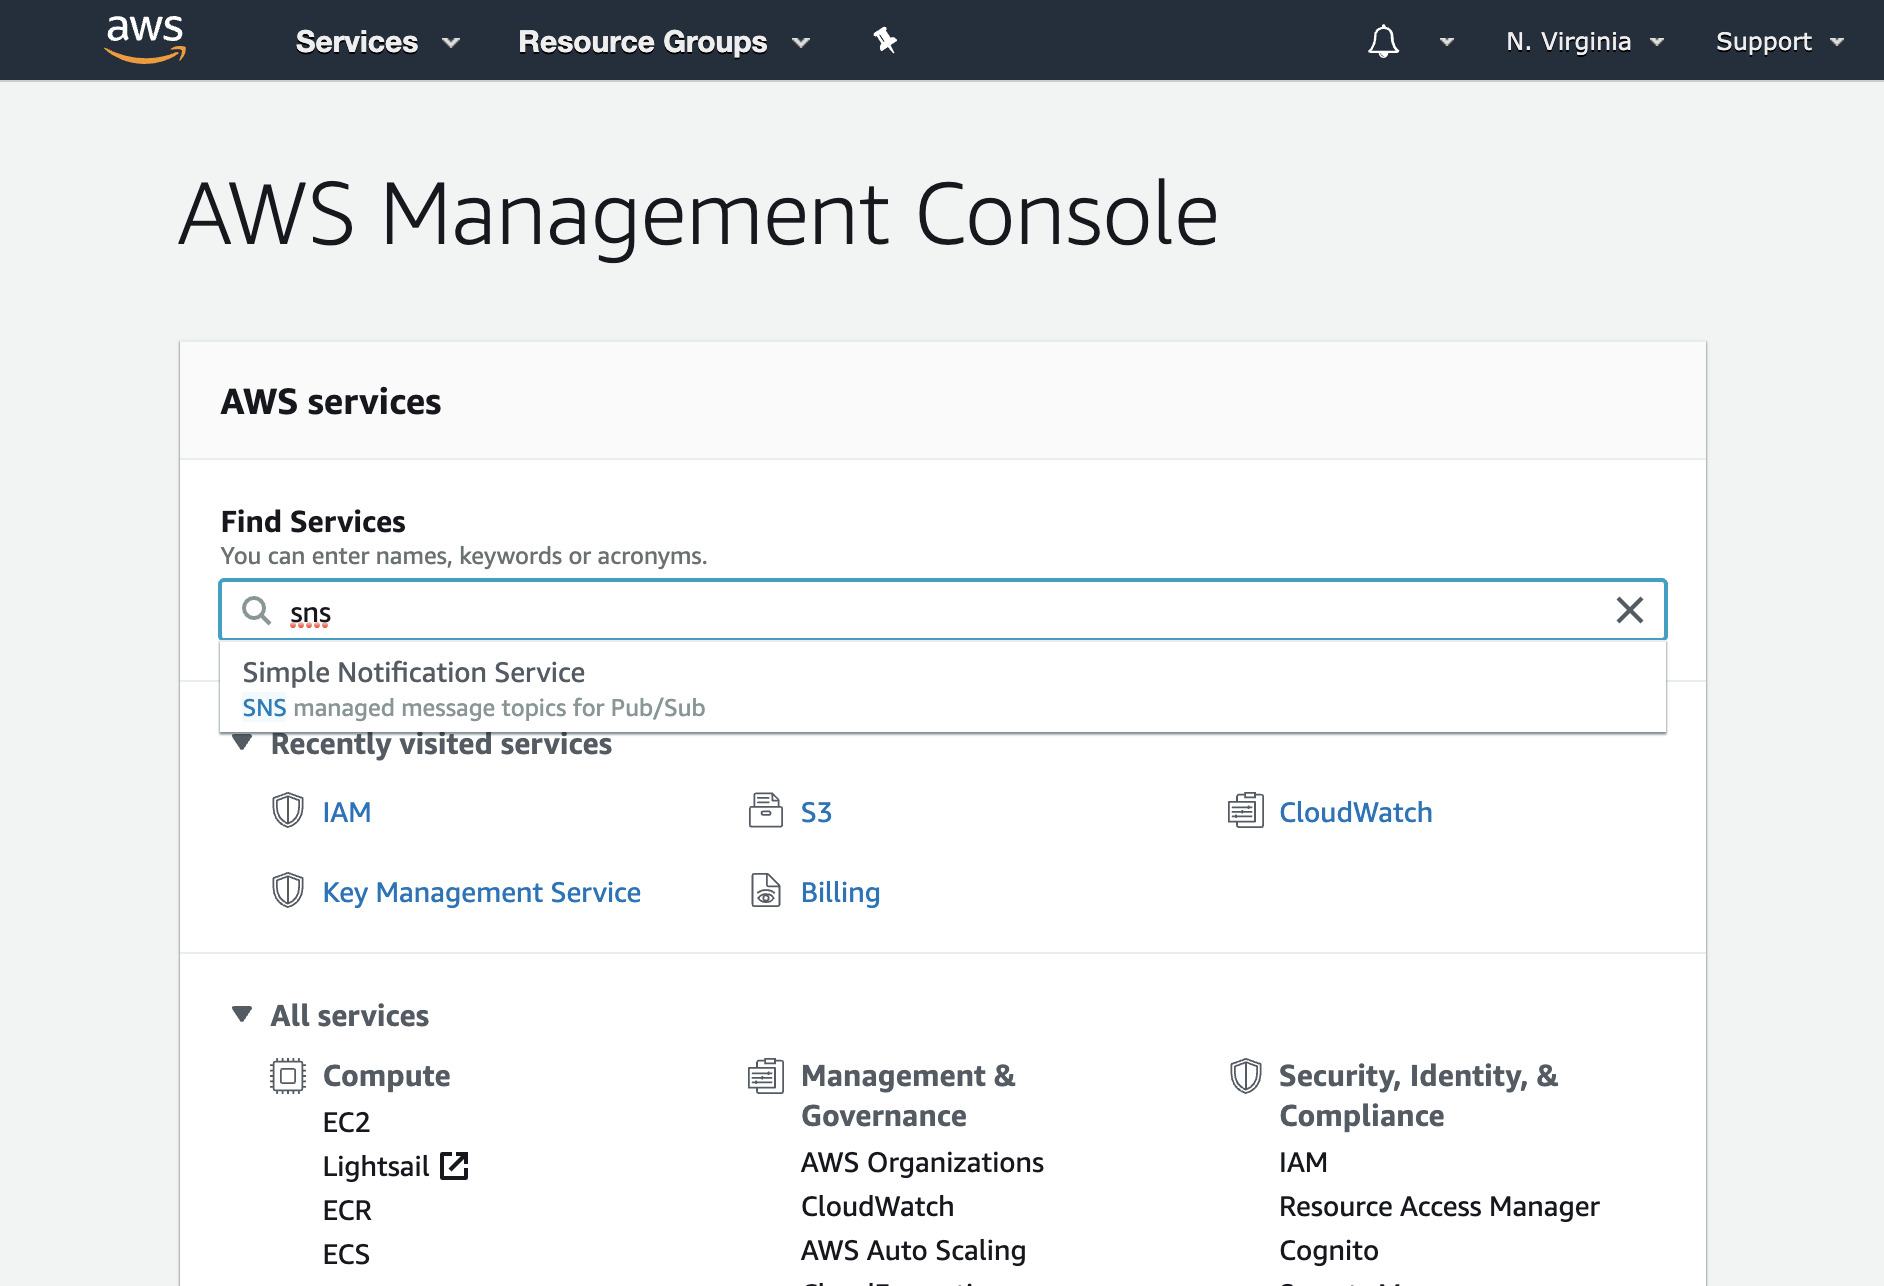Screen dimensions: 1884x1286
Task: Click the Find Services search field
Action: pyautogui.click(x=943, y=610)
